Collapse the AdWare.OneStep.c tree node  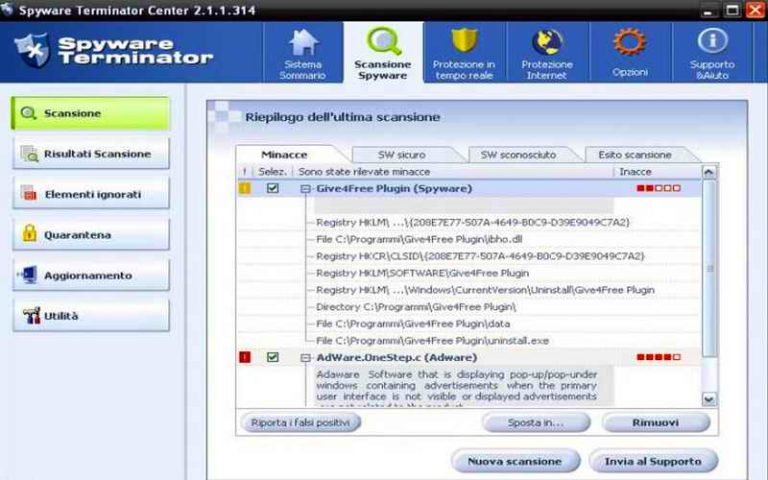coord(306,358)
